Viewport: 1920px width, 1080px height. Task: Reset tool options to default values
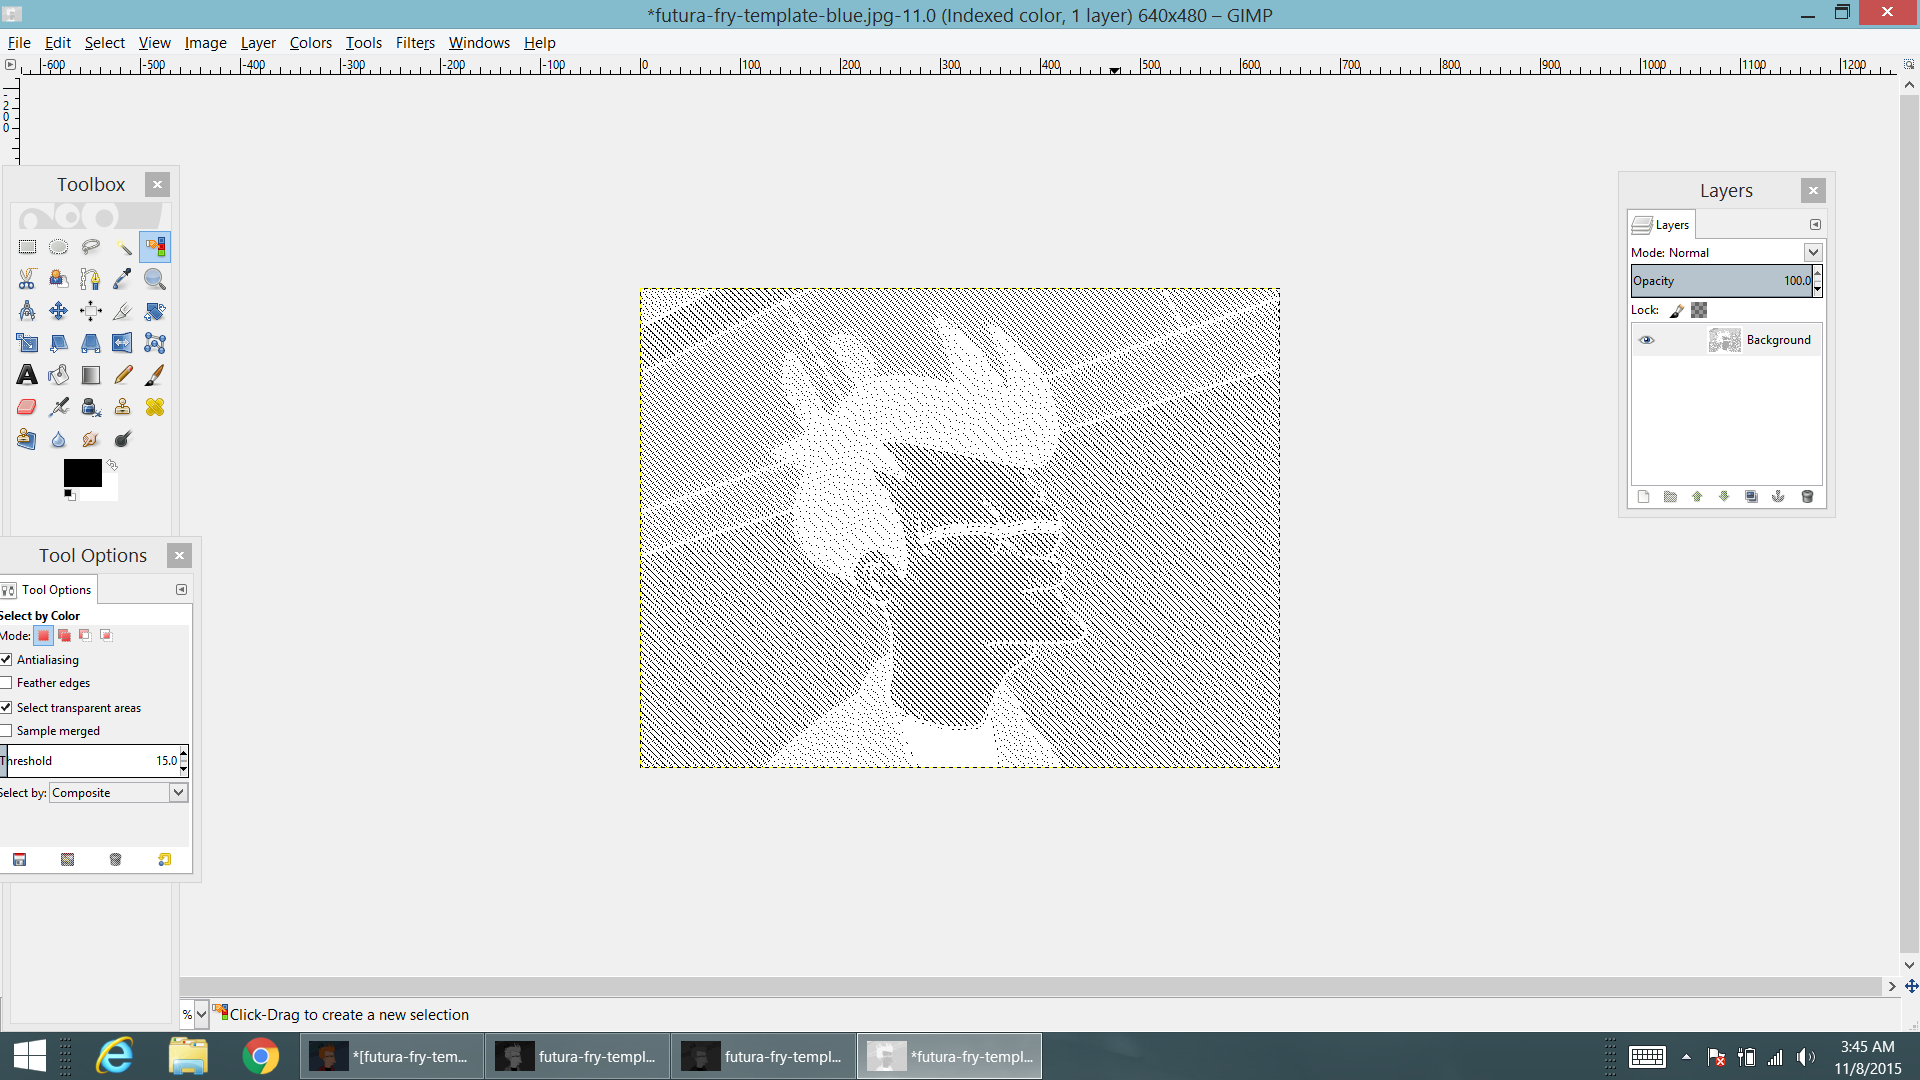point(164,859)
